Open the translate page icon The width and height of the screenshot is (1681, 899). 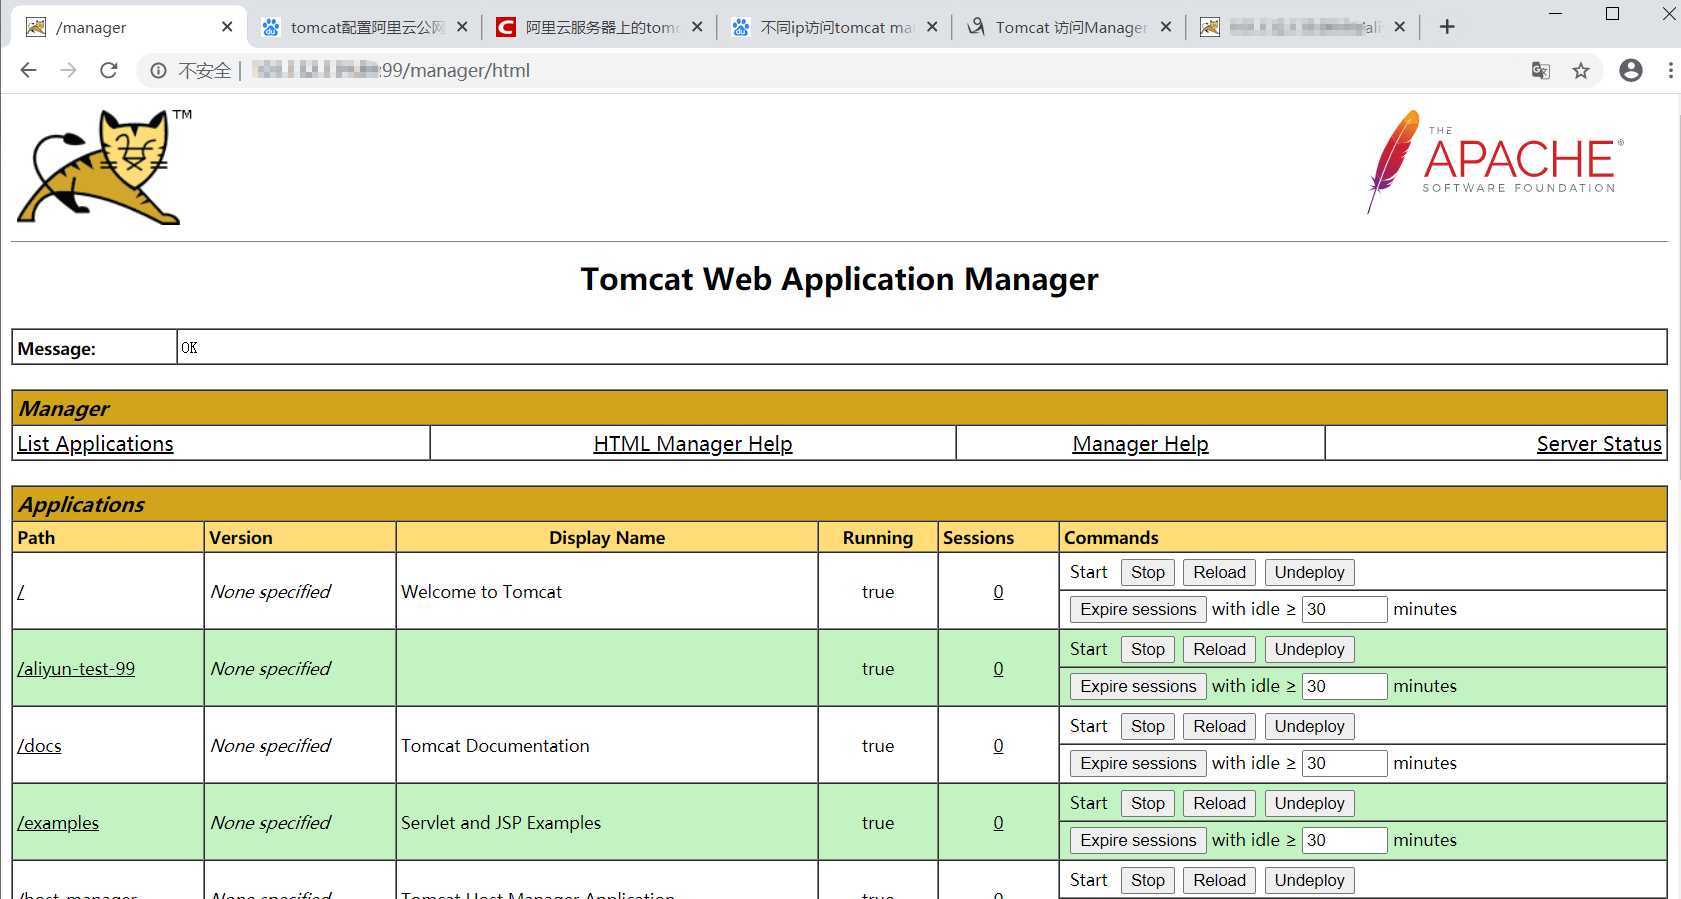point(1541,70)
